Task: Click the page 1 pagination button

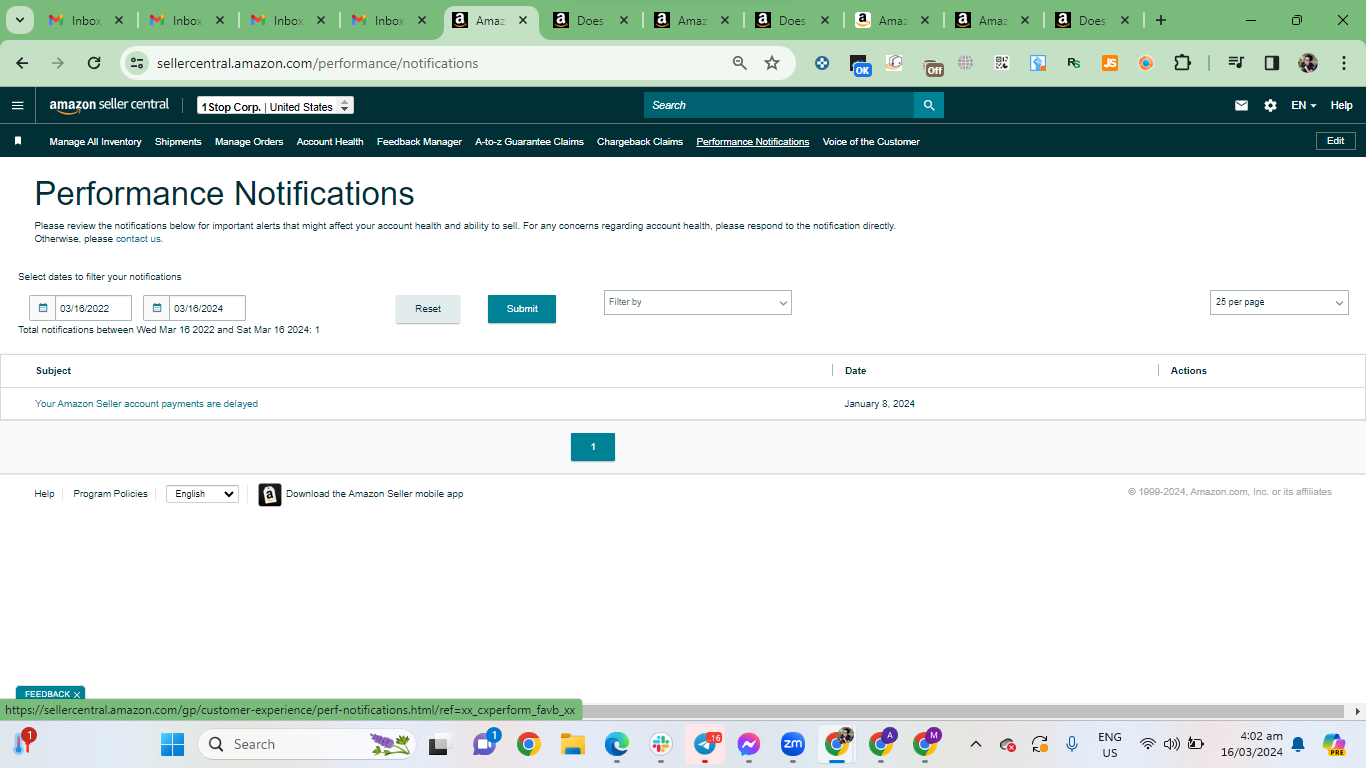Action: [593, 447]
